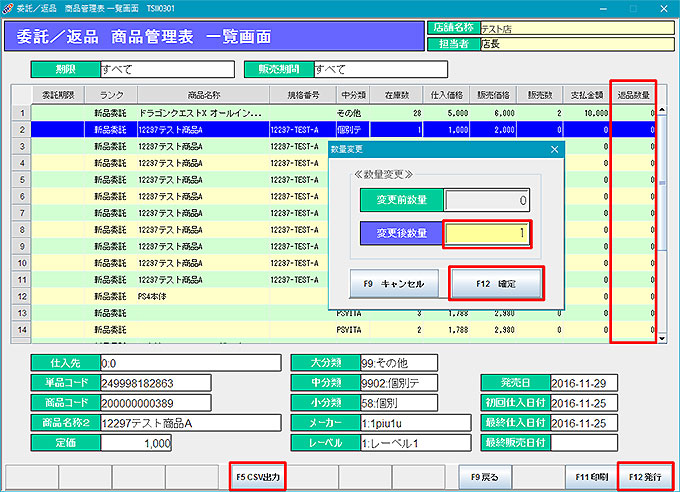Click the F9 キャンセル button
The width and height of the screenshot is (680, 492).
(394, 284)
